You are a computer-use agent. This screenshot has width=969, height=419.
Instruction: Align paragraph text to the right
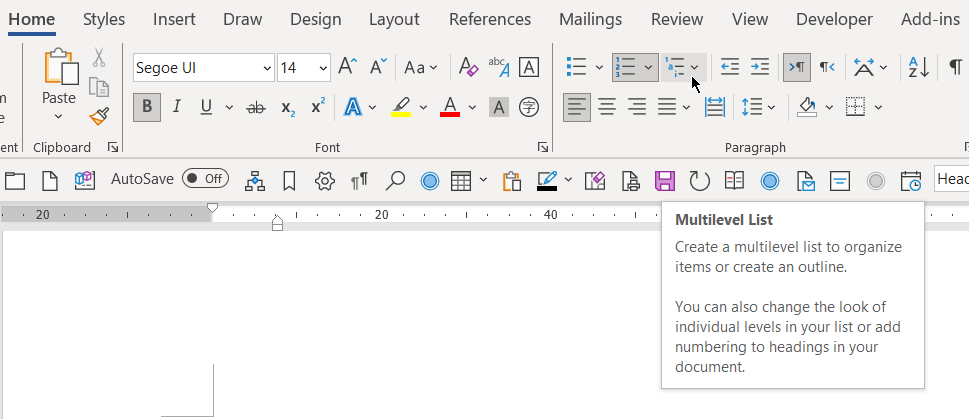click(637, 108)
